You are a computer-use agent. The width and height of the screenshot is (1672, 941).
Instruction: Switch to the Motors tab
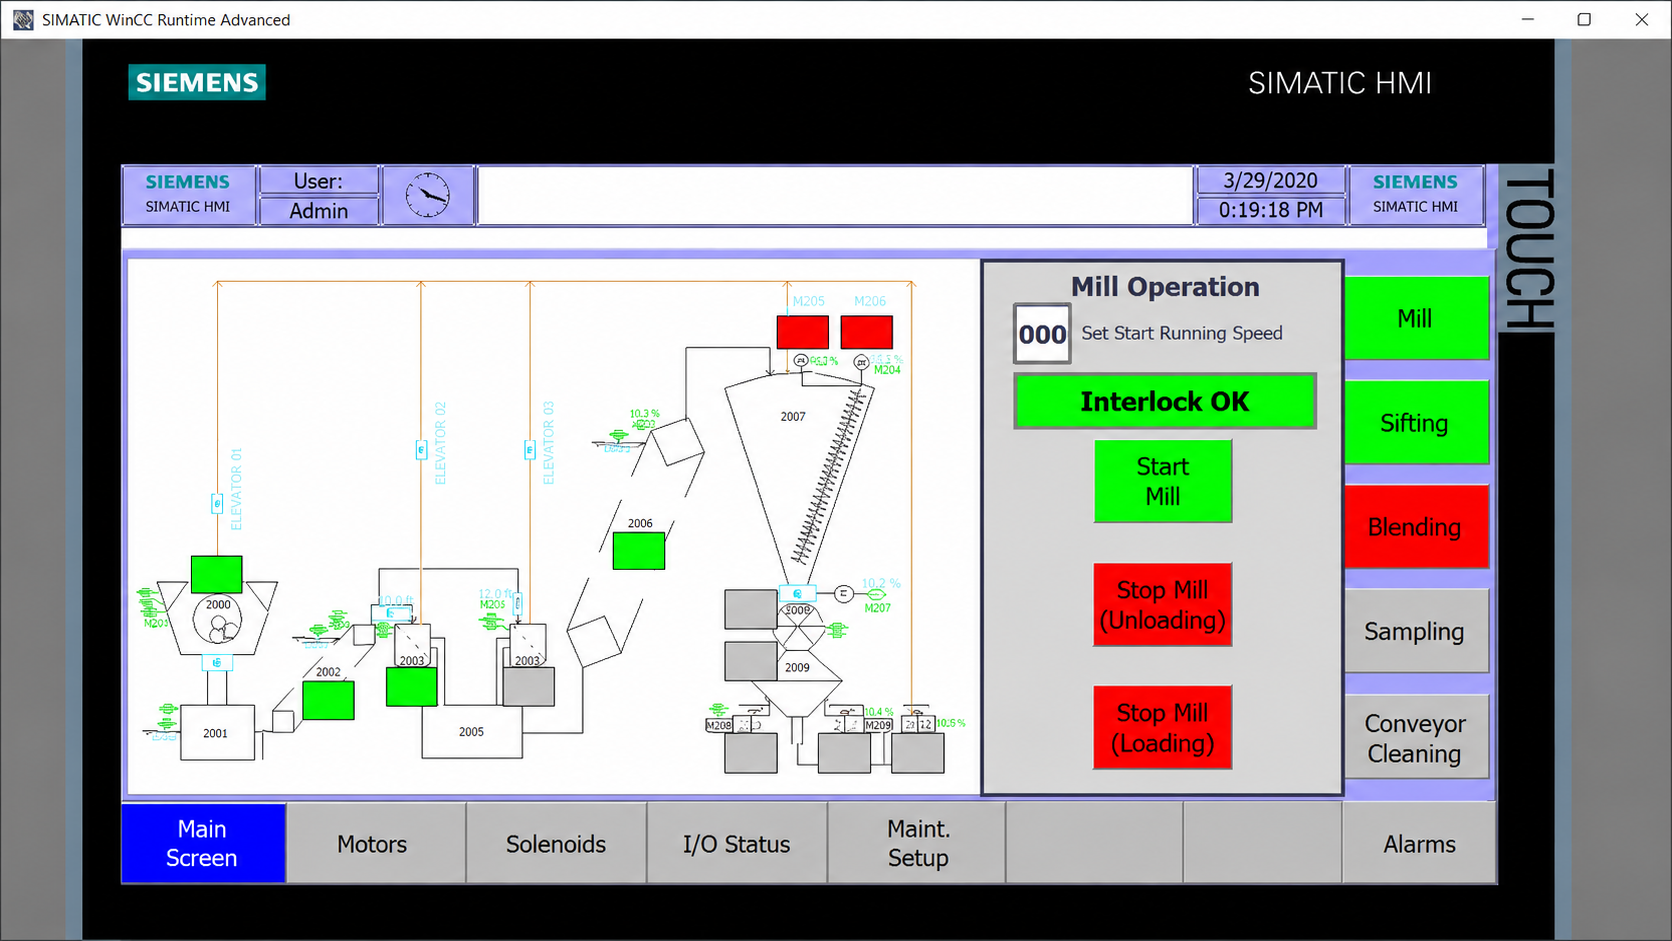tap(376, 843)
